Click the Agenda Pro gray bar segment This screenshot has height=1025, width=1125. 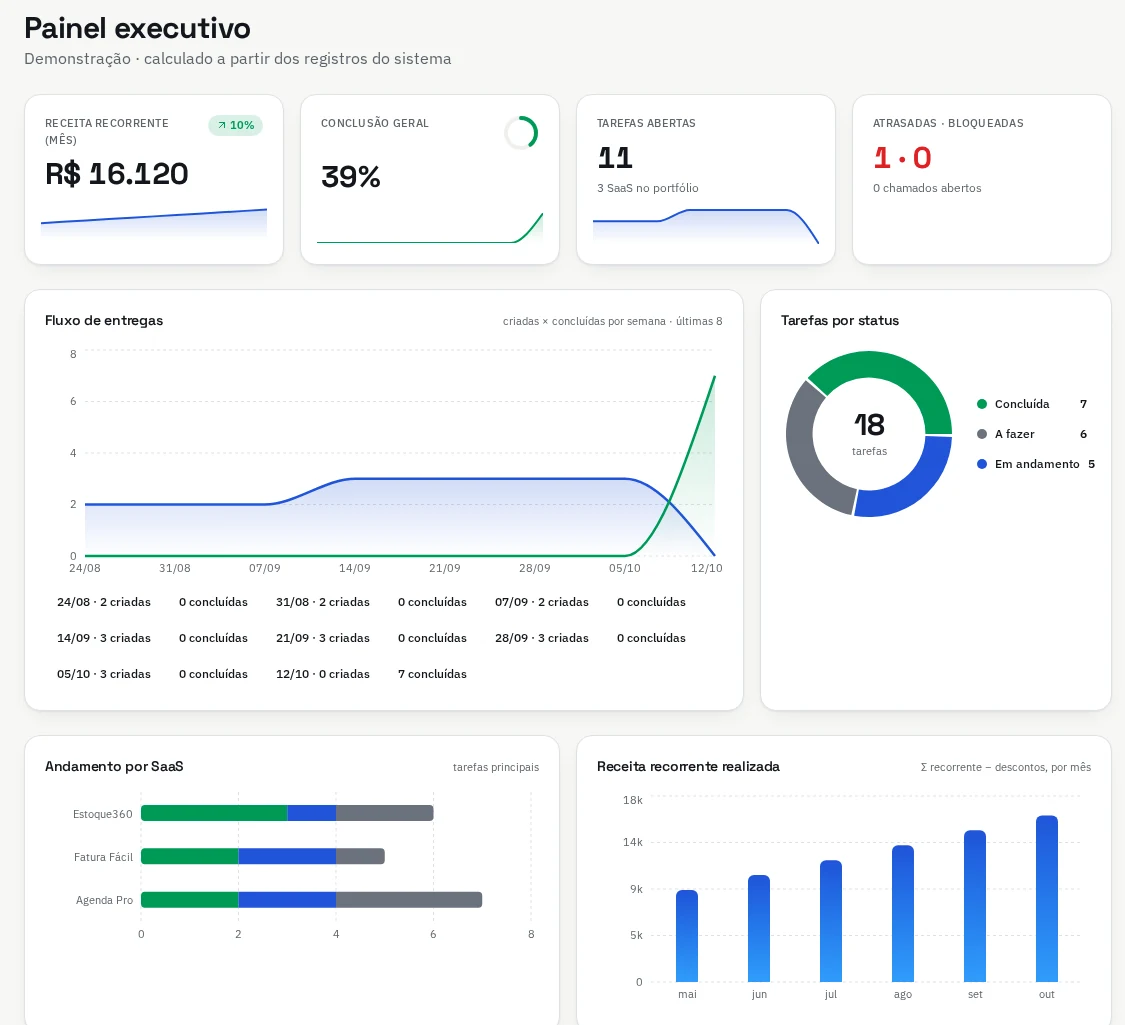409,899
